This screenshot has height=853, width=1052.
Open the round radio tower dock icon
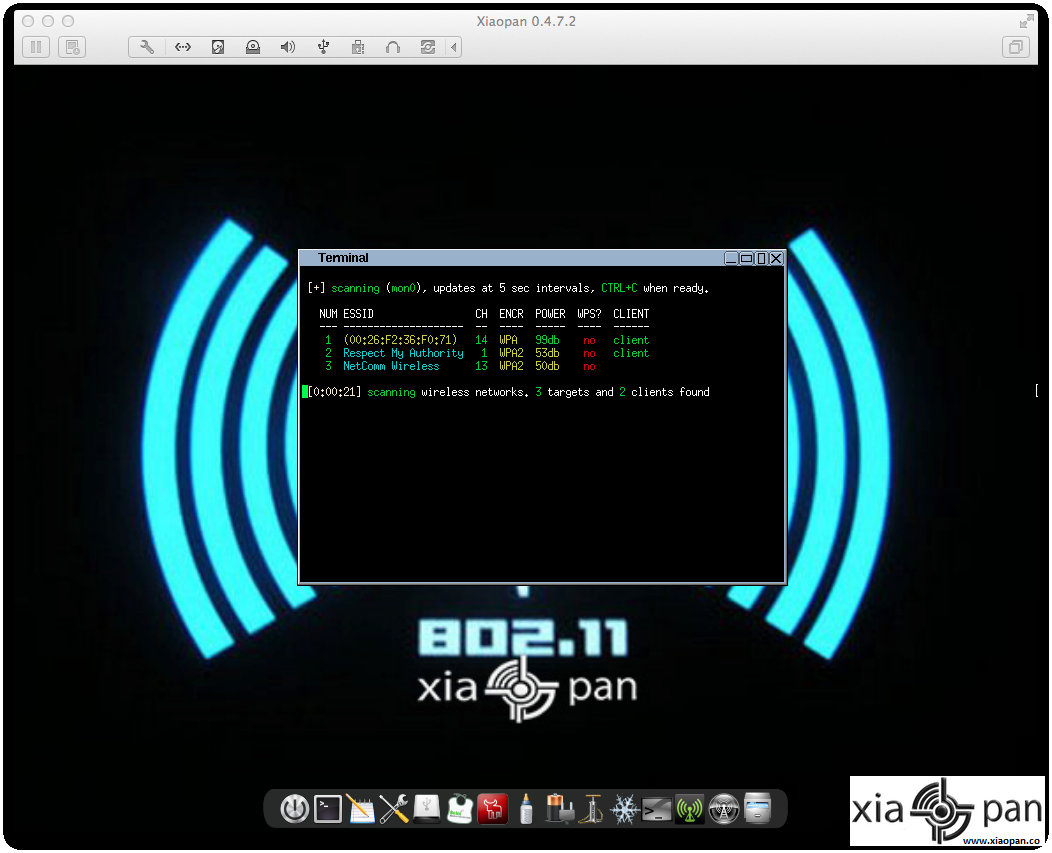click(x=723, y=809)
